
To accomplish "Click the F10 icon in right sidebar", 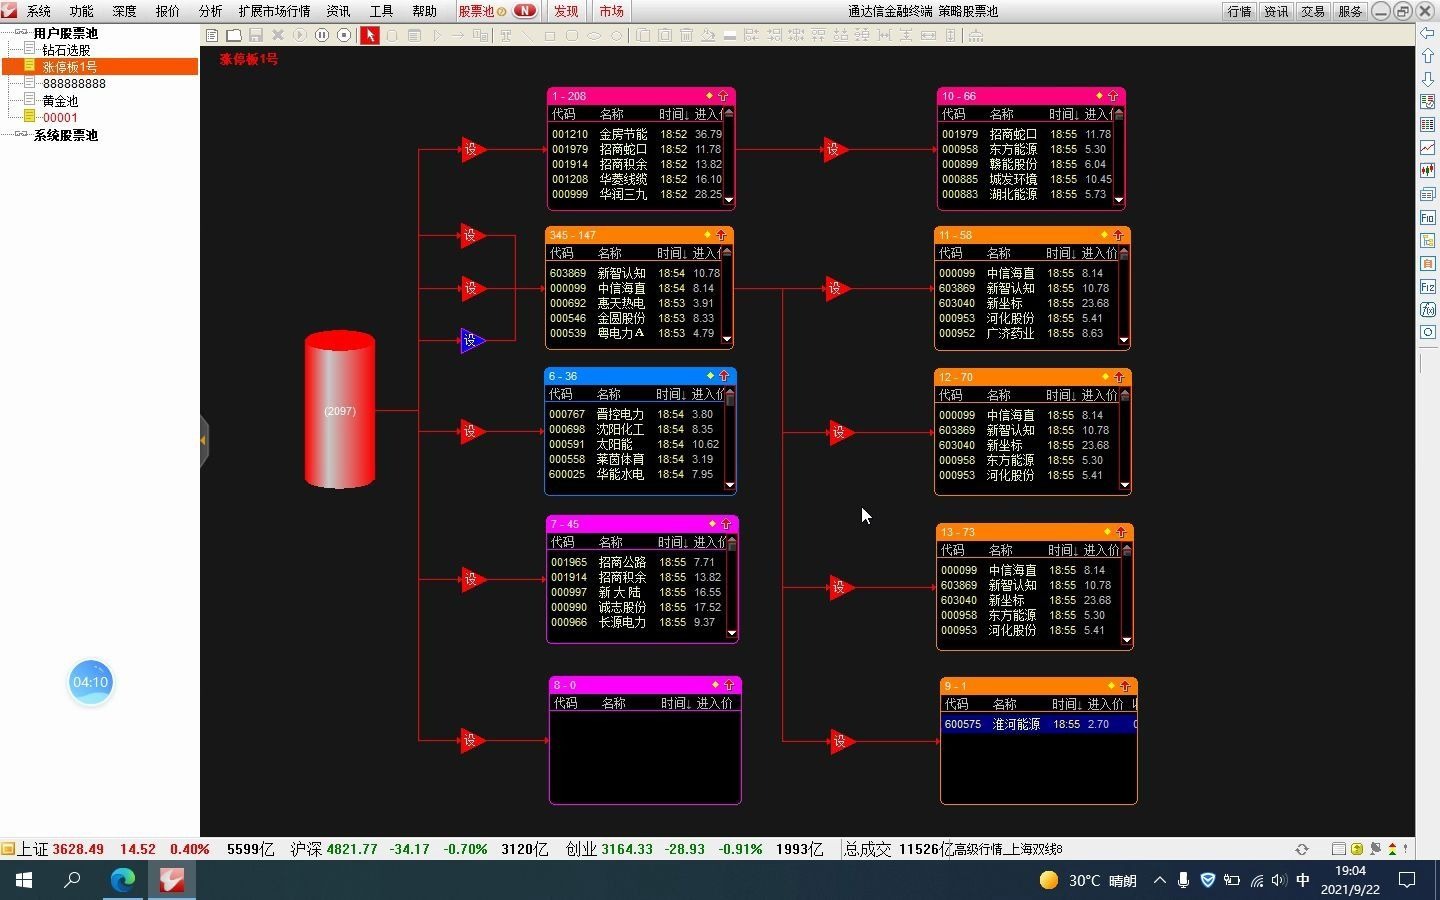I will 1428,217.
